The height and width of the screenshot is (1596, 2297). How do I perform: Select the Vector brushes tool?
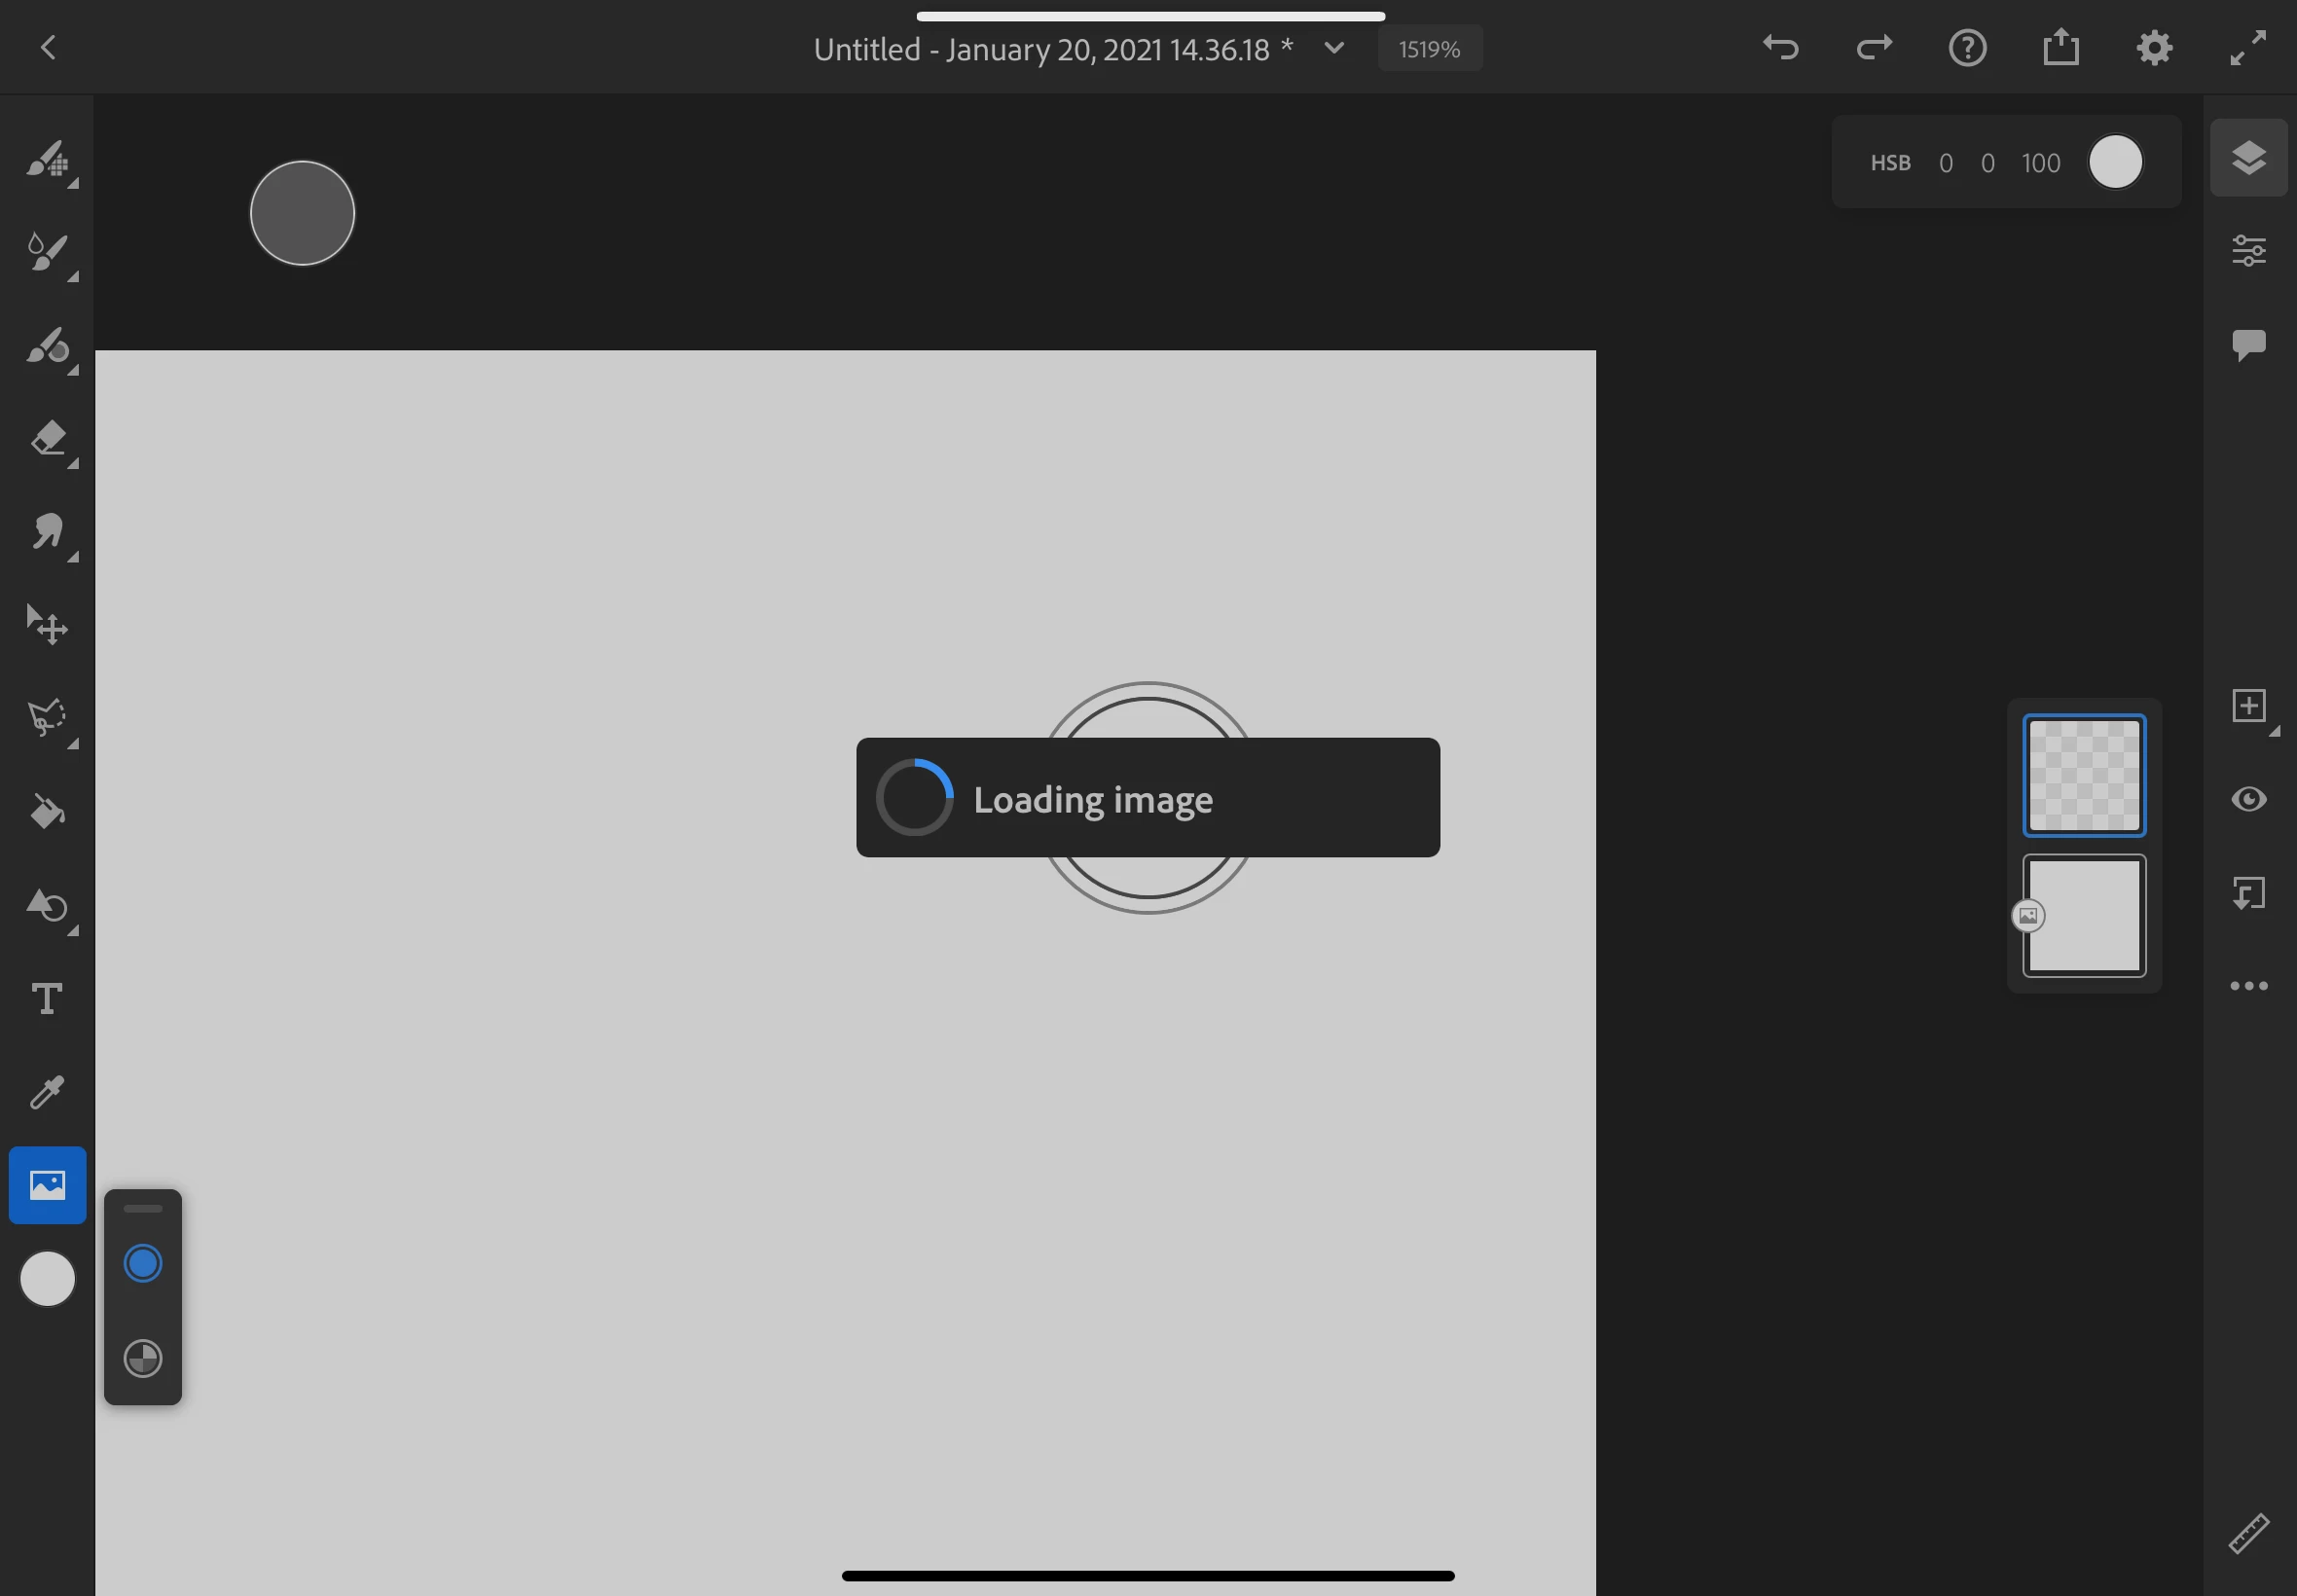tap(47, 345)
